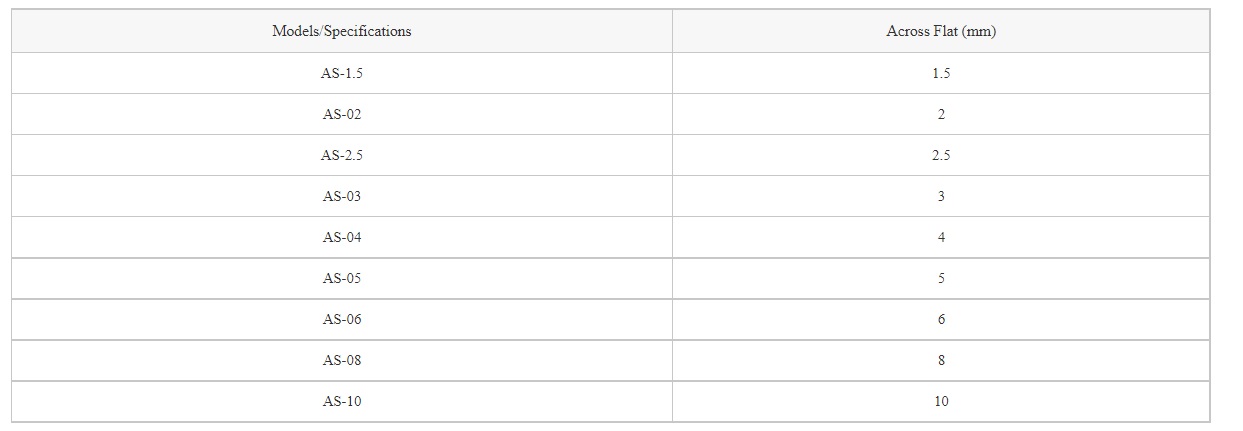Click the Models/Specifications column header
Image resolution: width=1243 pixels, height=431 pixels.
click(342, 31)
